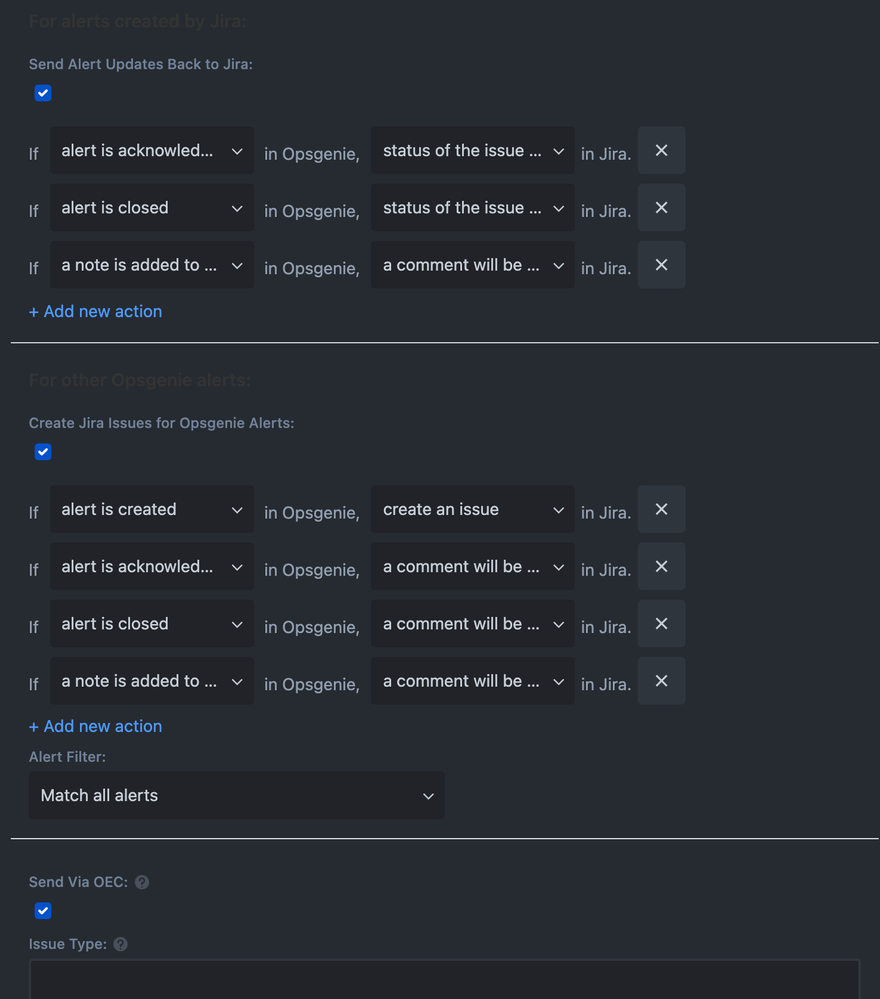Open 'alert is closed' dropdown under Create Jira Issues
The width and height of the screenshot is (880, 999).
[152, 624]
